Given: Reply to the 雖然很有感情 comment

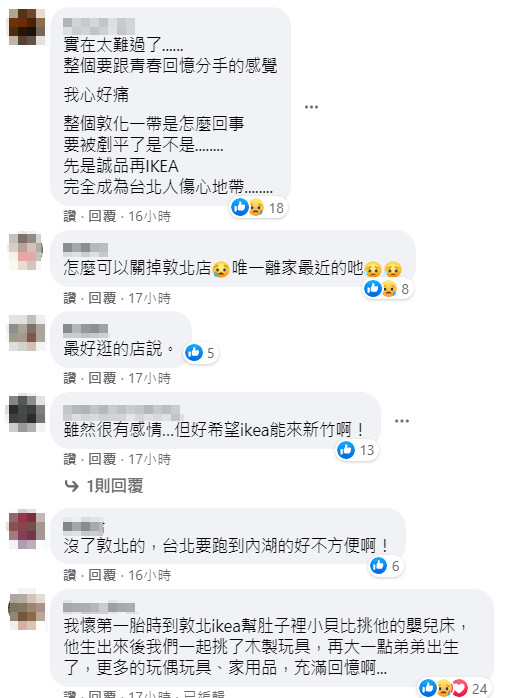Looking at the screenshot, I should 102,459.
